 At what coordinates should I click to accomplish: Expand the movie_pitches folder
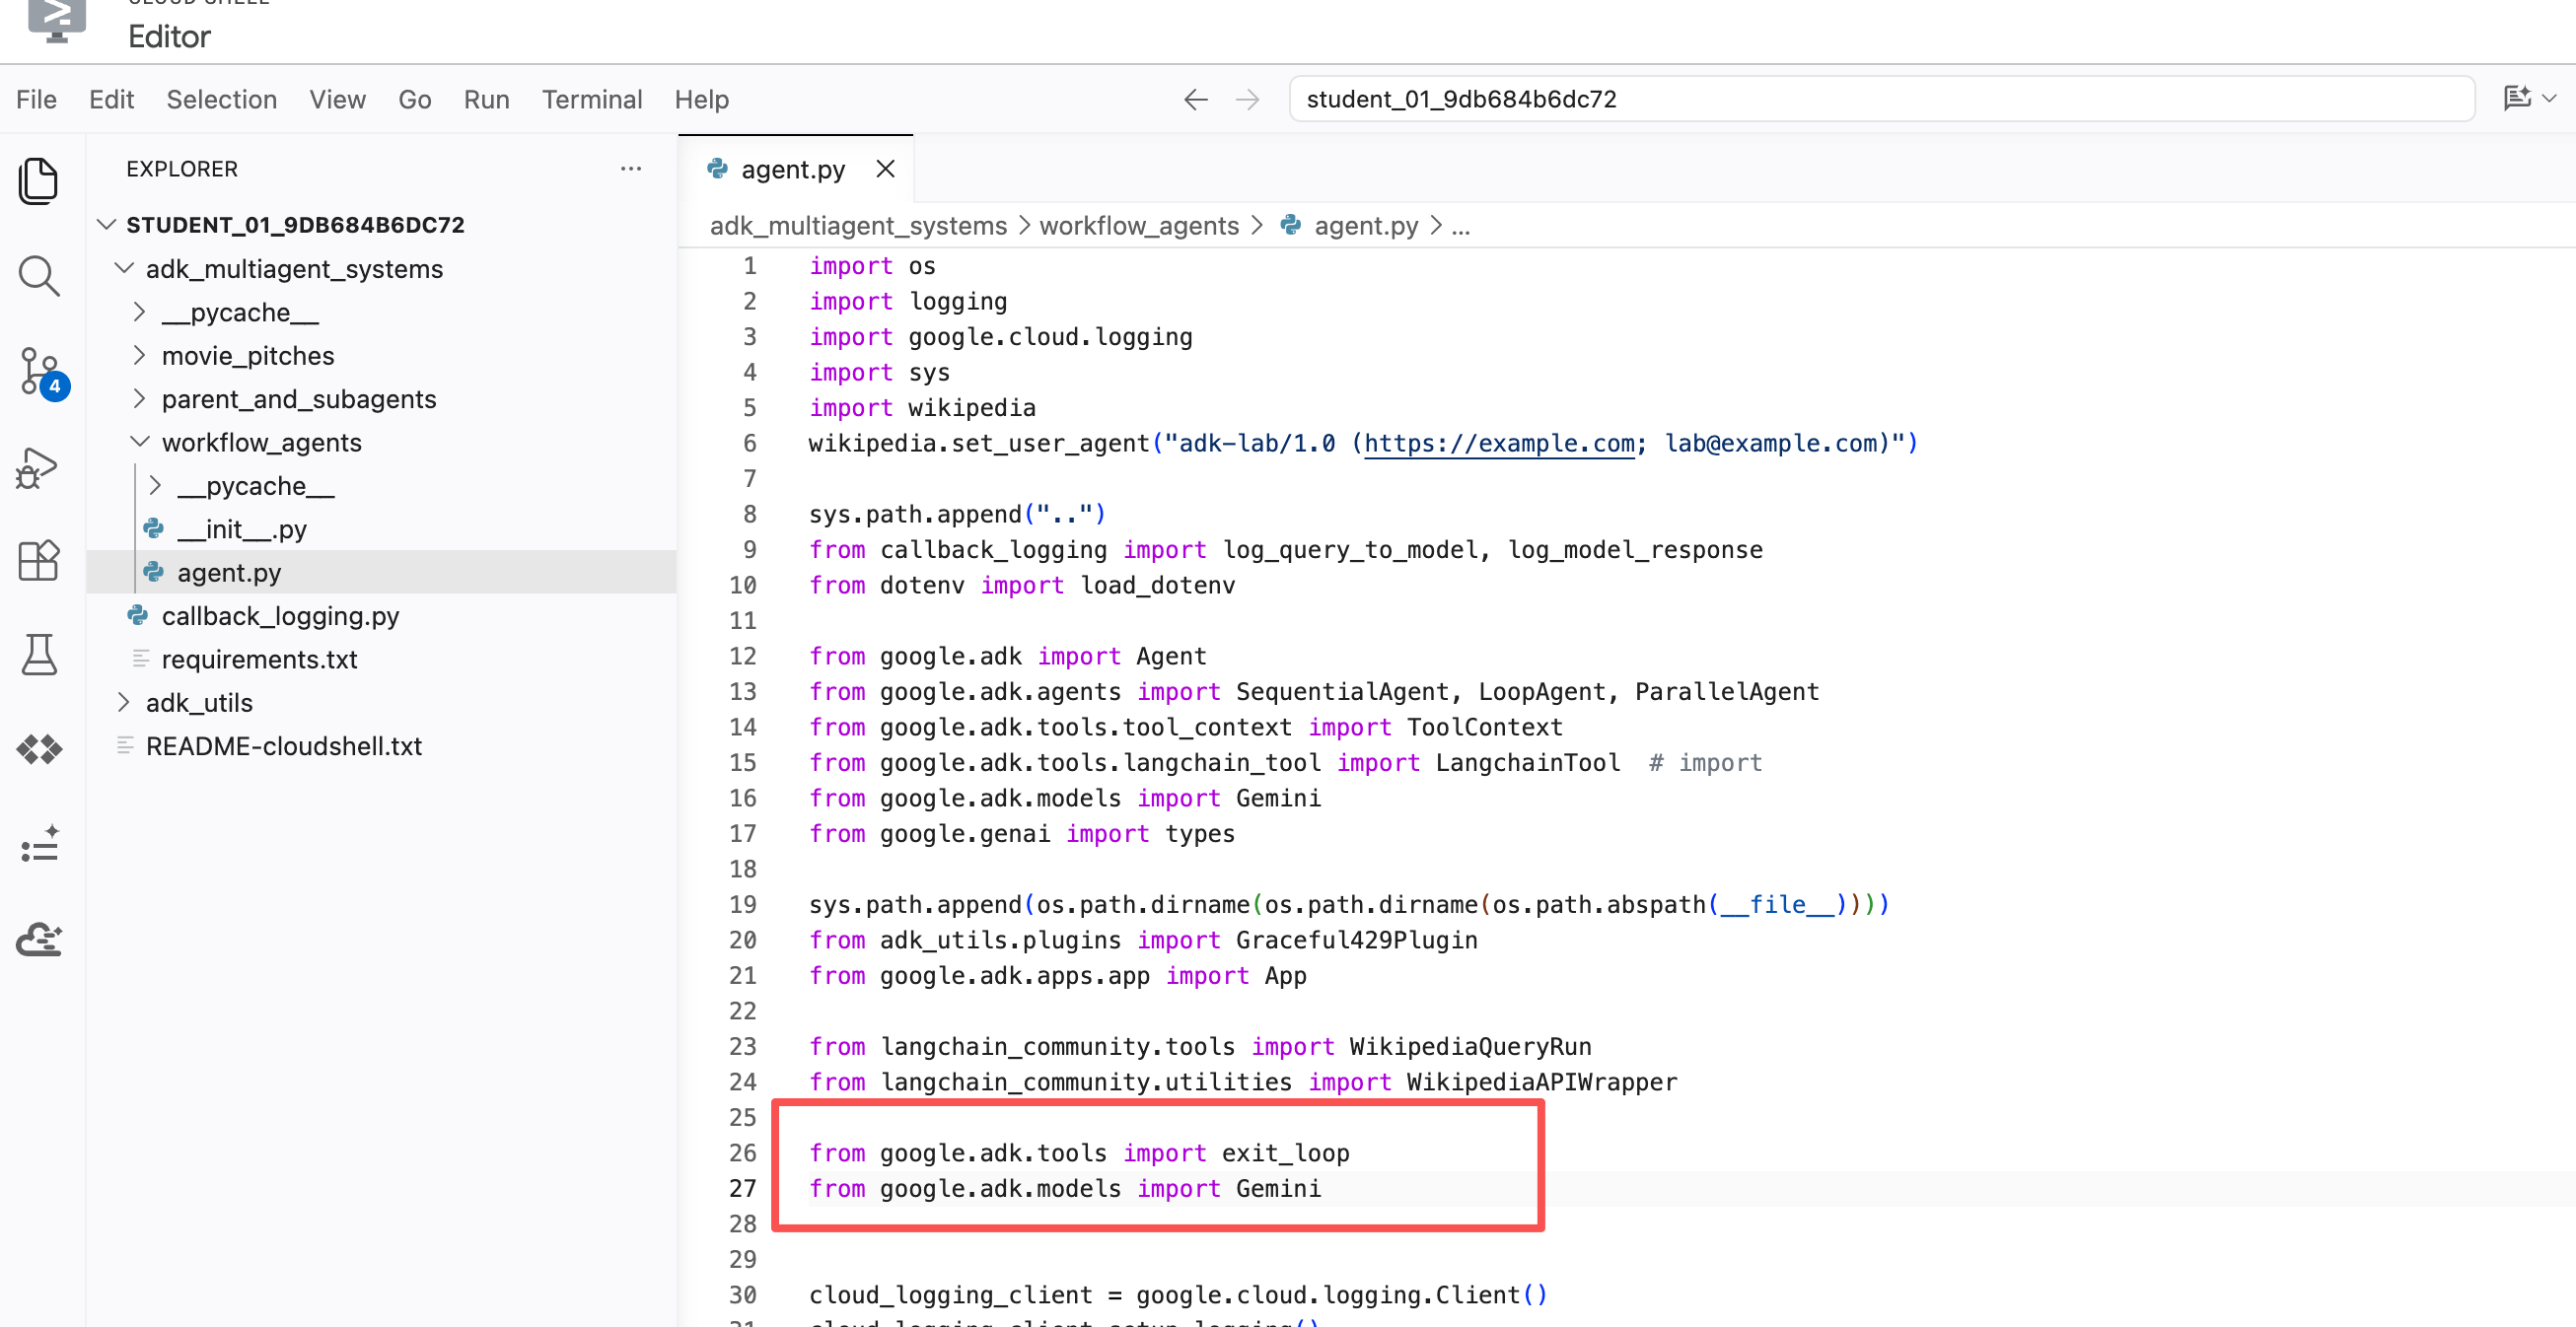point(140,355)
